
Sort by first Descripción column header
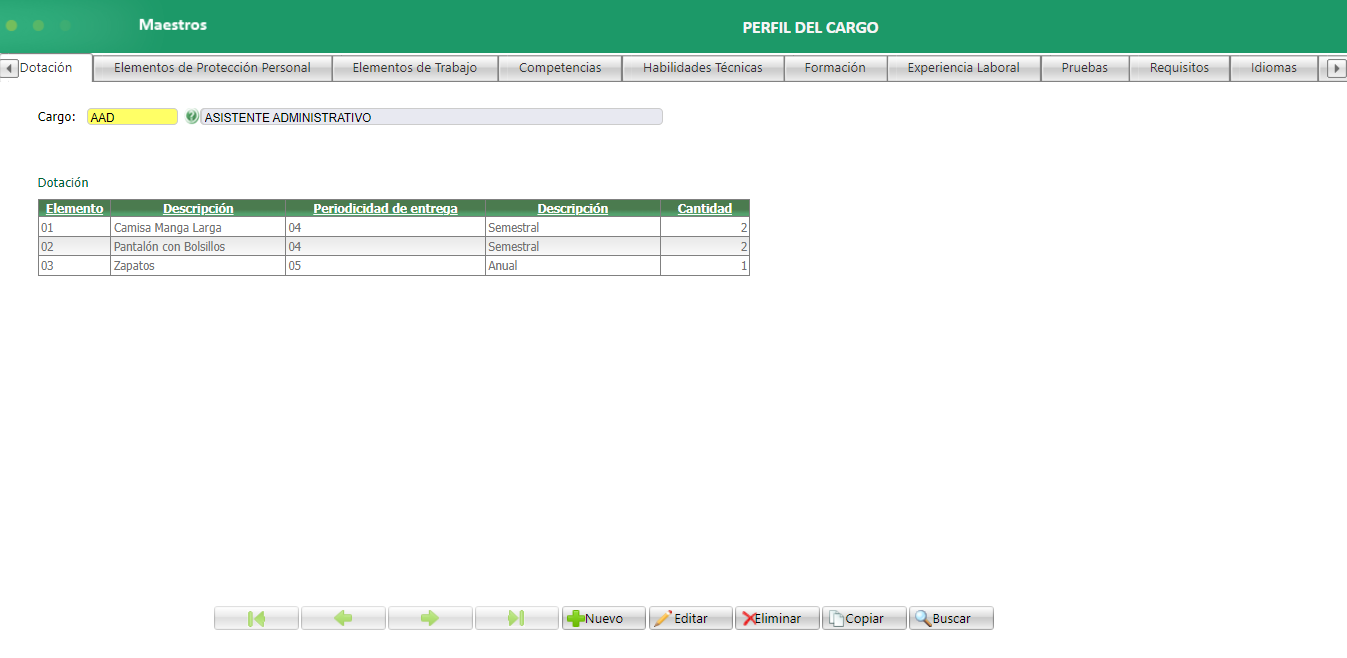click(x=198, y=209)
